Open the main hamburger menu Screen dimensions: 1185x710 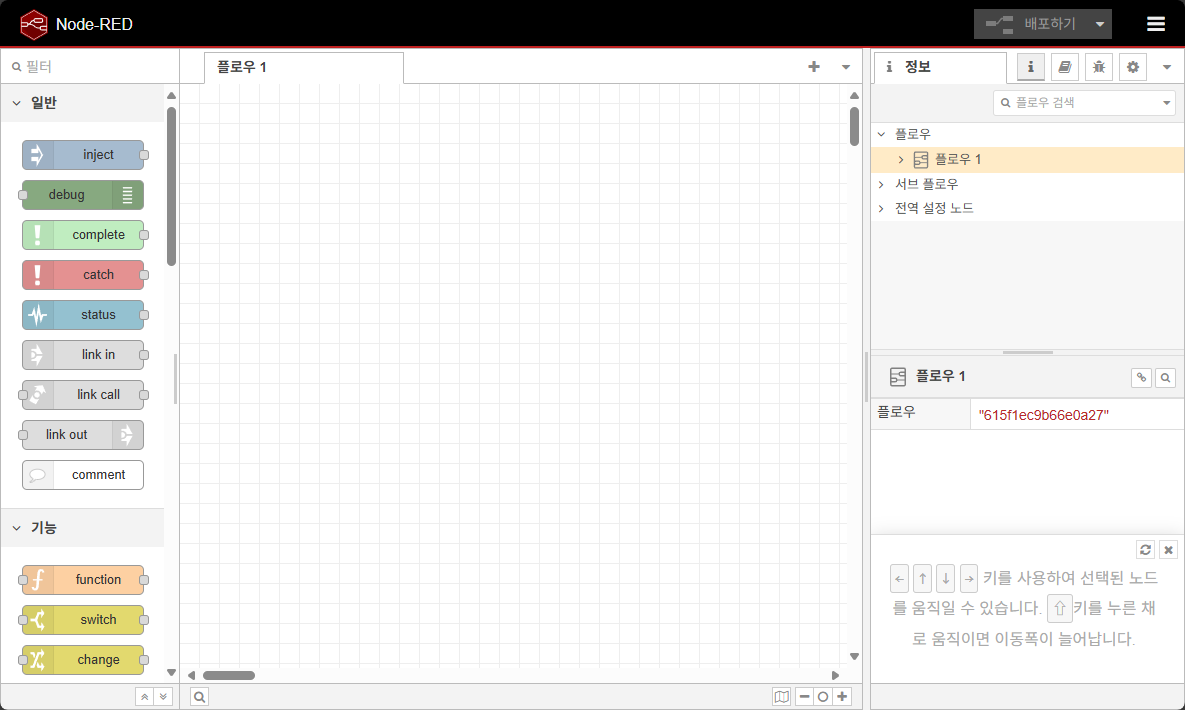click(1156, 24)
